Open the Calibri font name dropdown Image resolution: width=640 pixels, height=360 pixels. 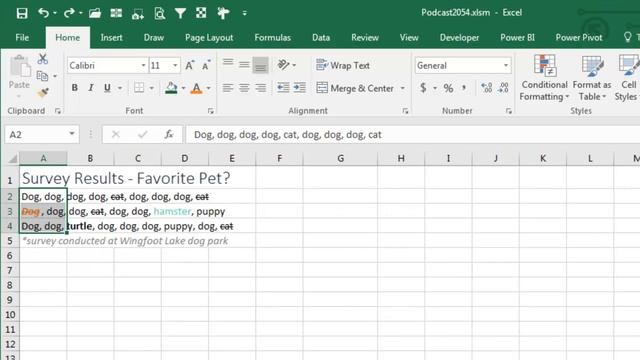pyautogui.click(x=143, y=65)
